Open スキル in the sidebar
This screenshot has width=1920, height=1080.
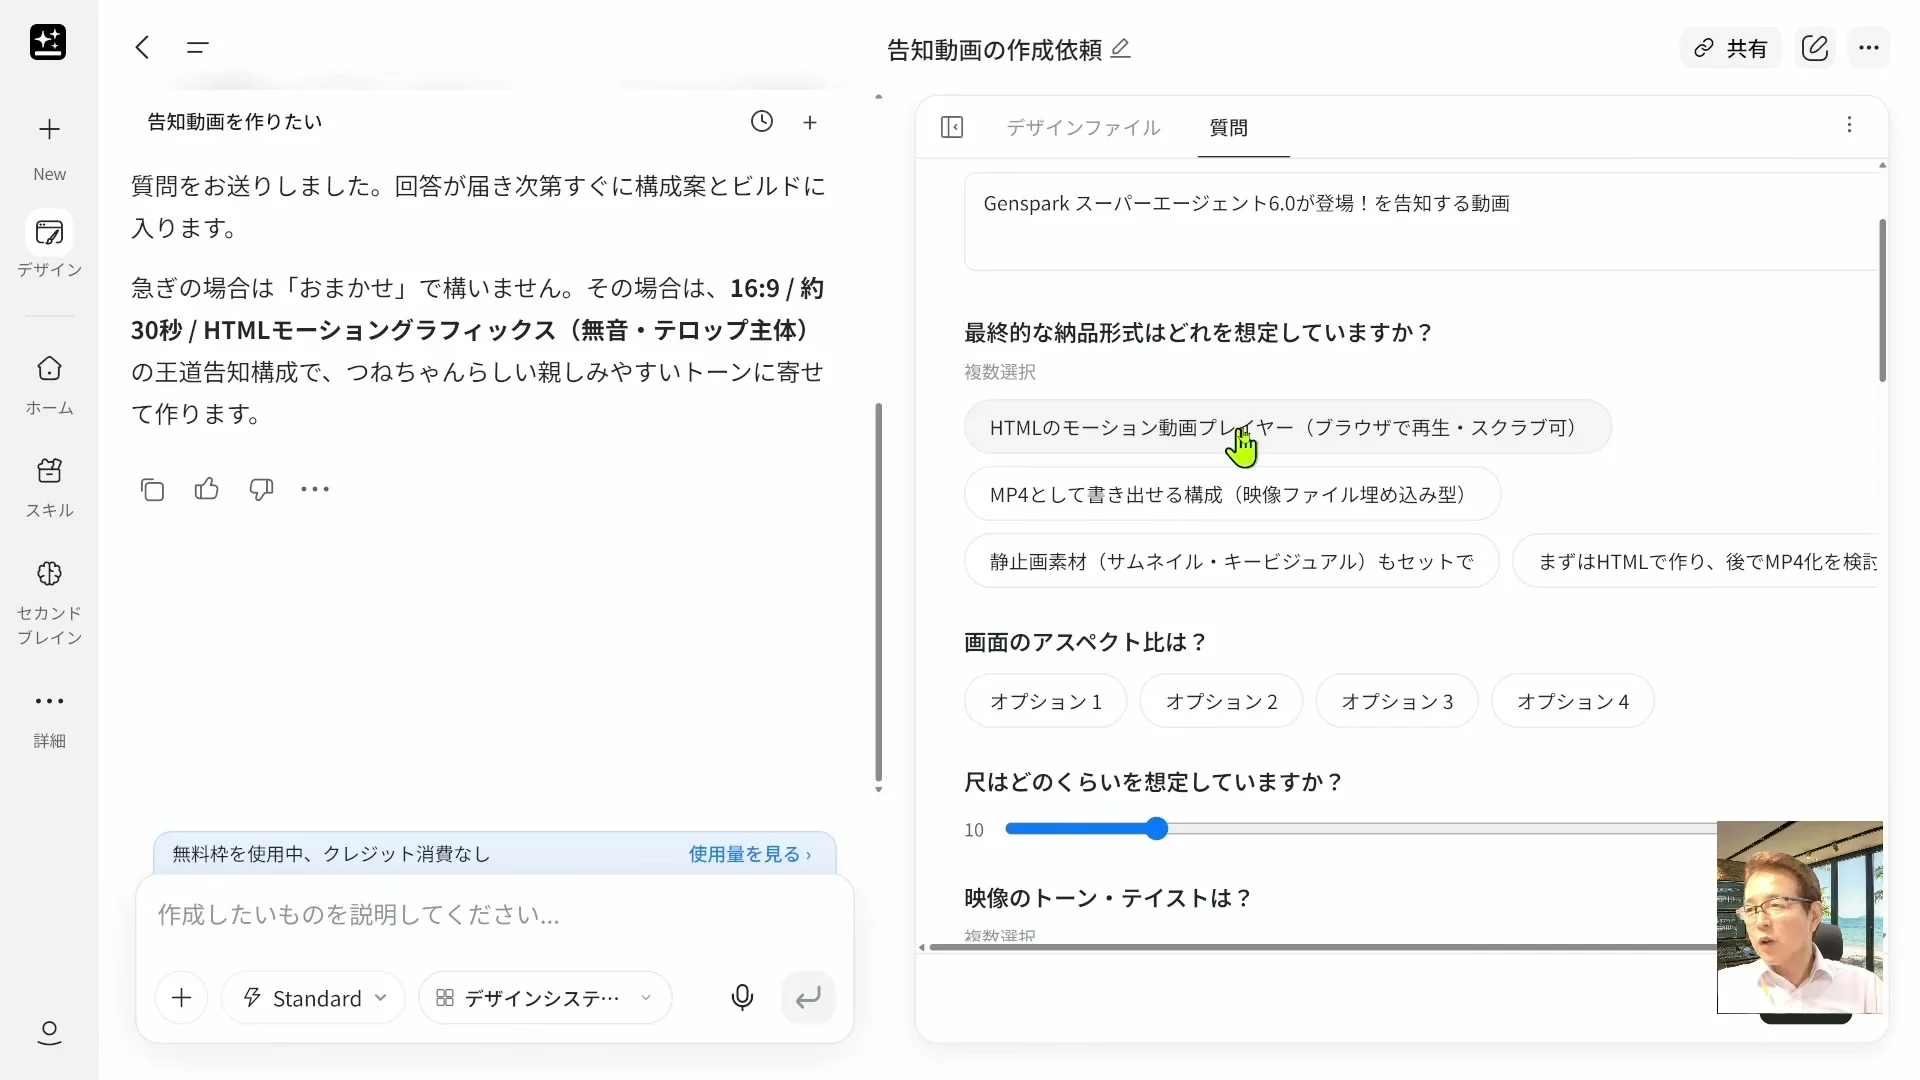(x=49, y=488)
